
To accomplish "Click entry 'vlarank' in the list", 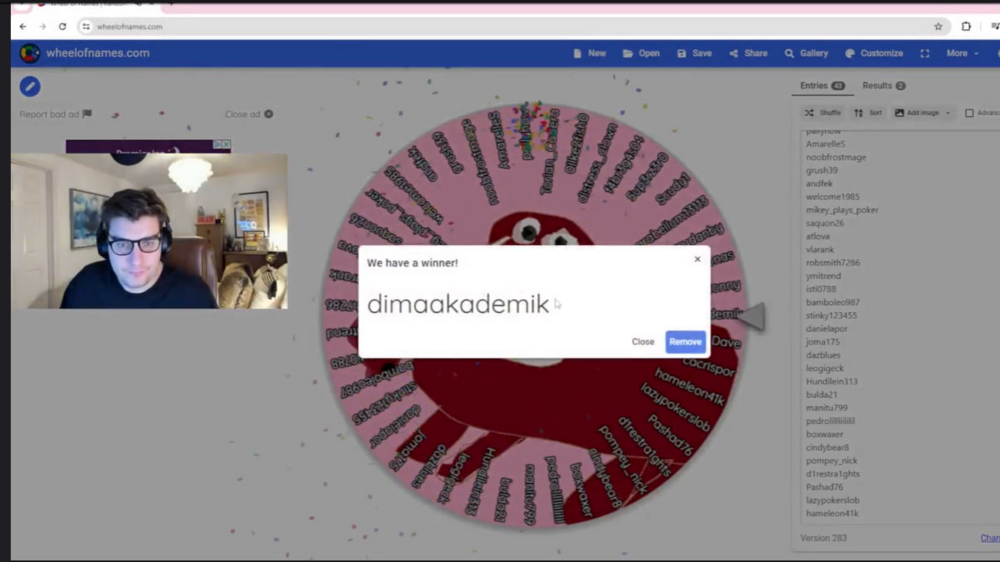I will (x=820, y=249).
